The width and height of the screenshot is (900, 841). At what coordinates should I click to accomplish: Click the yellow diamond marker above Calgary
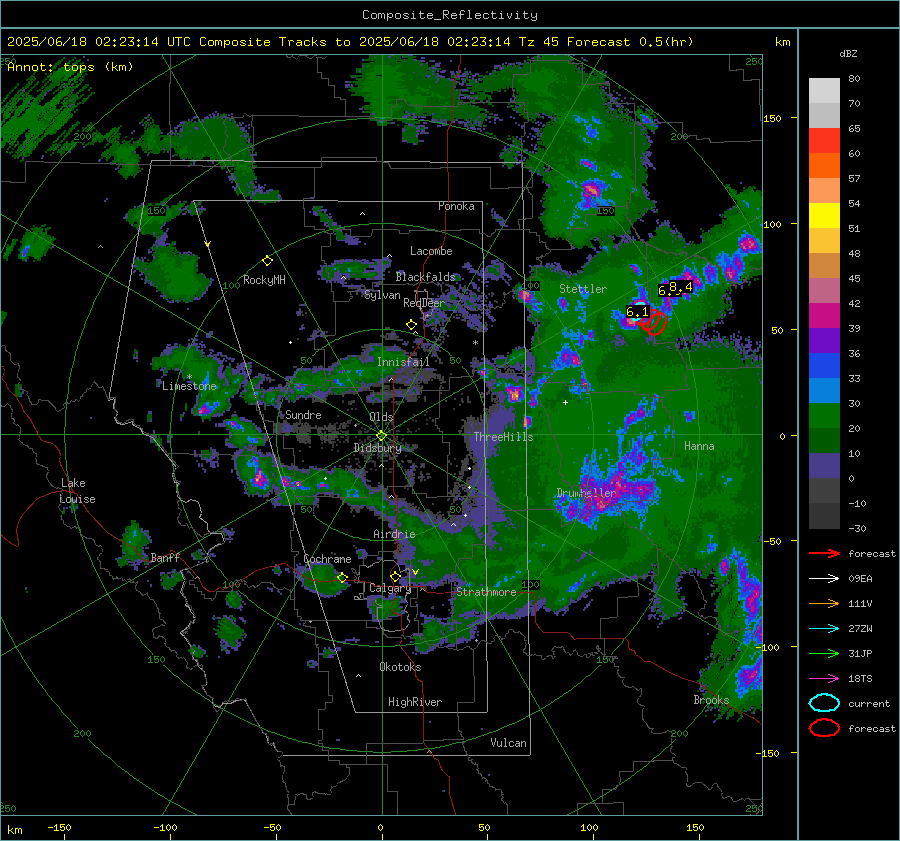(395, 576)
